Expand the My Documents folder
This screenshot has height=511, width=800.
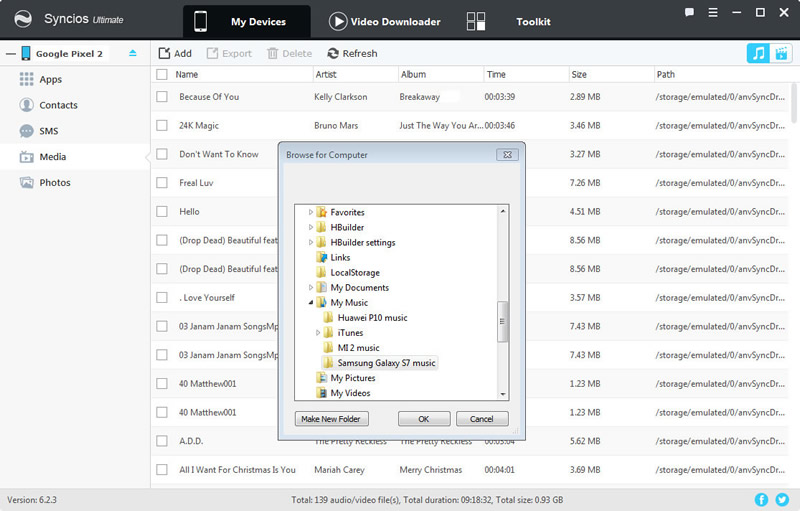pos(310,288)
